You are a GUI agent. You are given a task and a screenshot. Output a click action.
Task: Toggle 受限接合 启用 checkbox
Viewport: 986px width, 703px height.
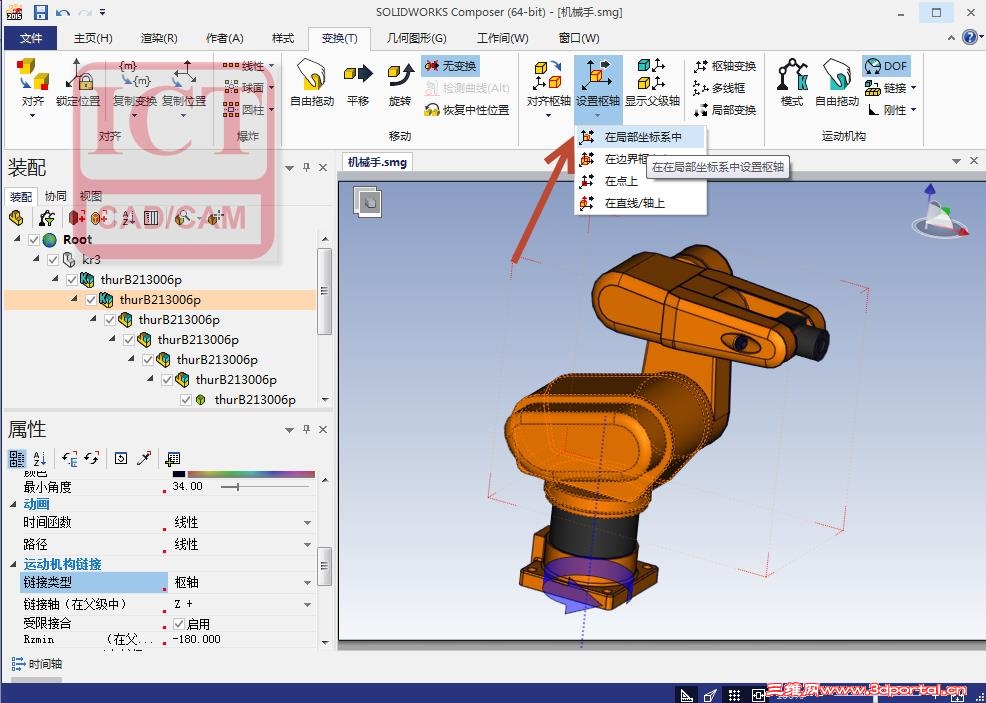(x=179, y=624)
